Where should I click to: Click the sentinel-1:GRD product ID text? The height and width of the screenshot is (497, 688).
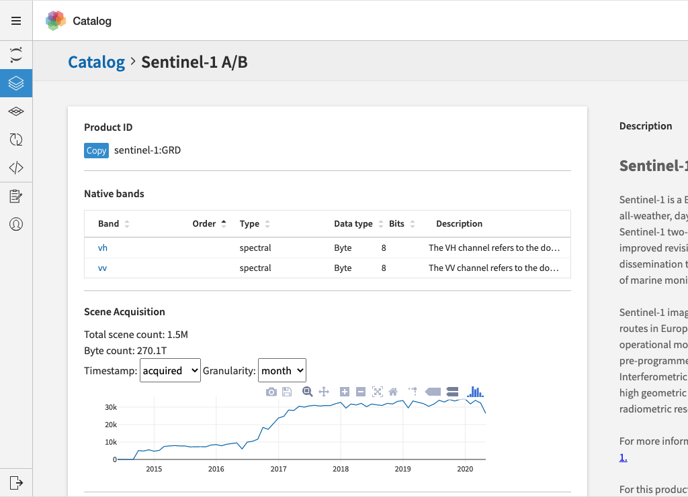pyautogui.click(x=147, y=150)
